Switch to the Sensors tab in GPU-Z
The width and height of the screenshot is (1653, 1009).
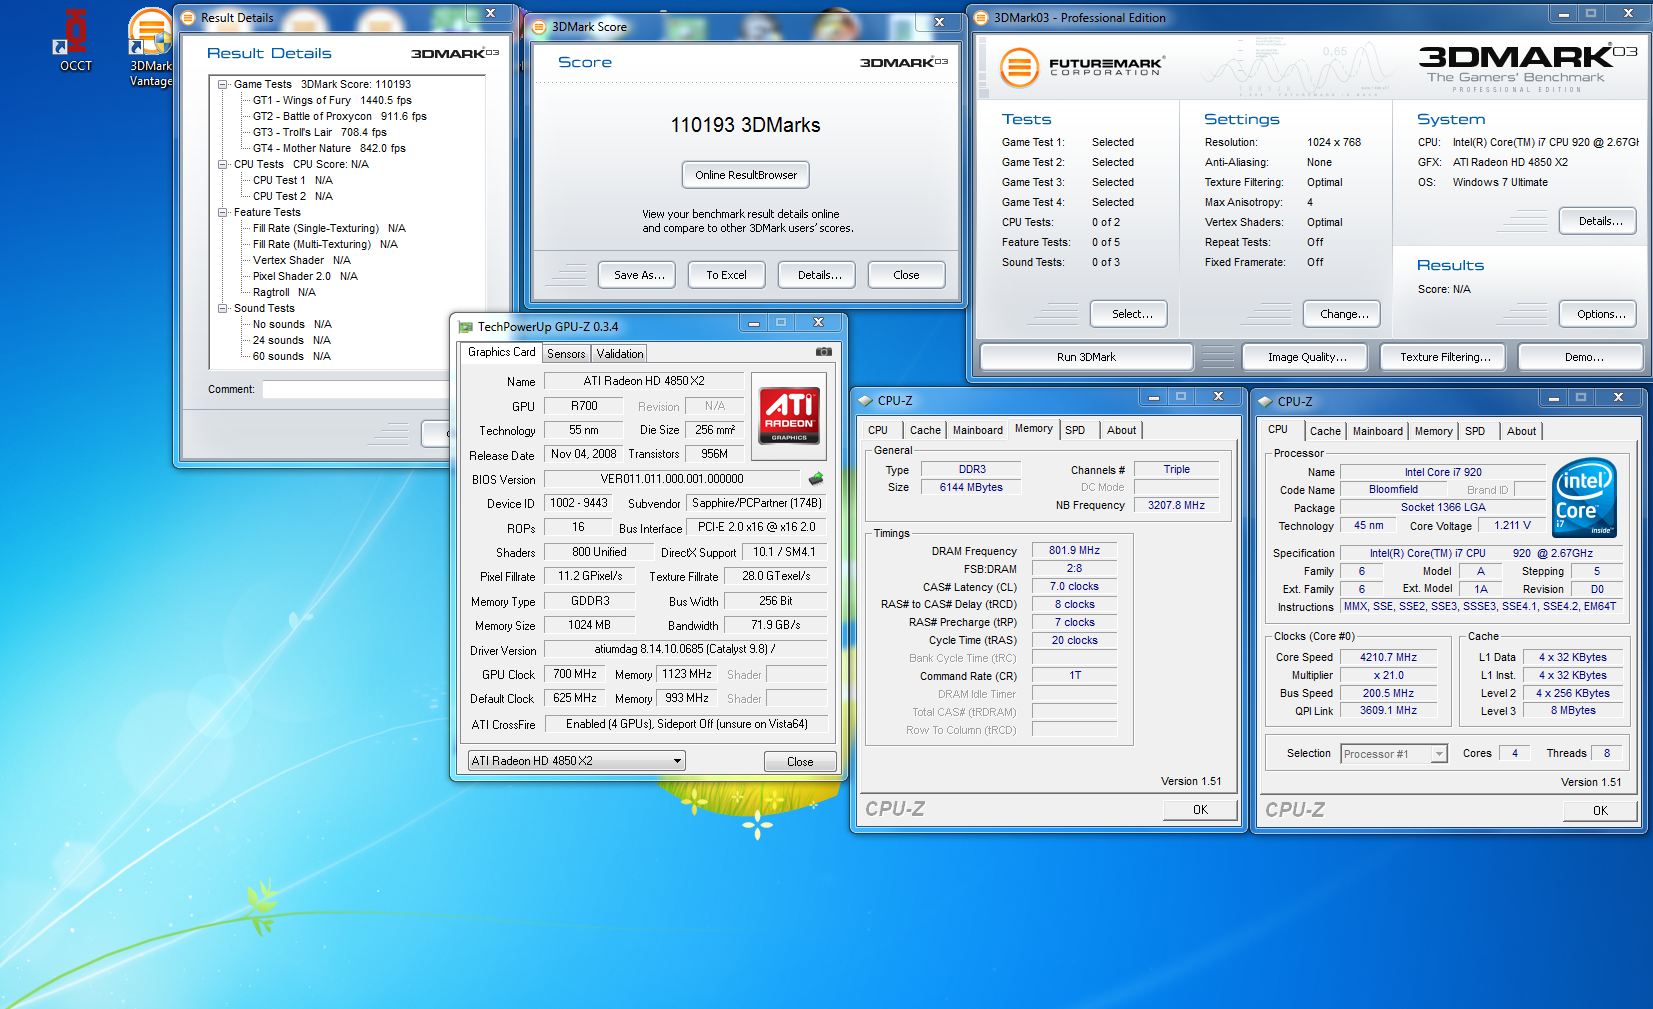pyautogui.click(x=566, y=354)
